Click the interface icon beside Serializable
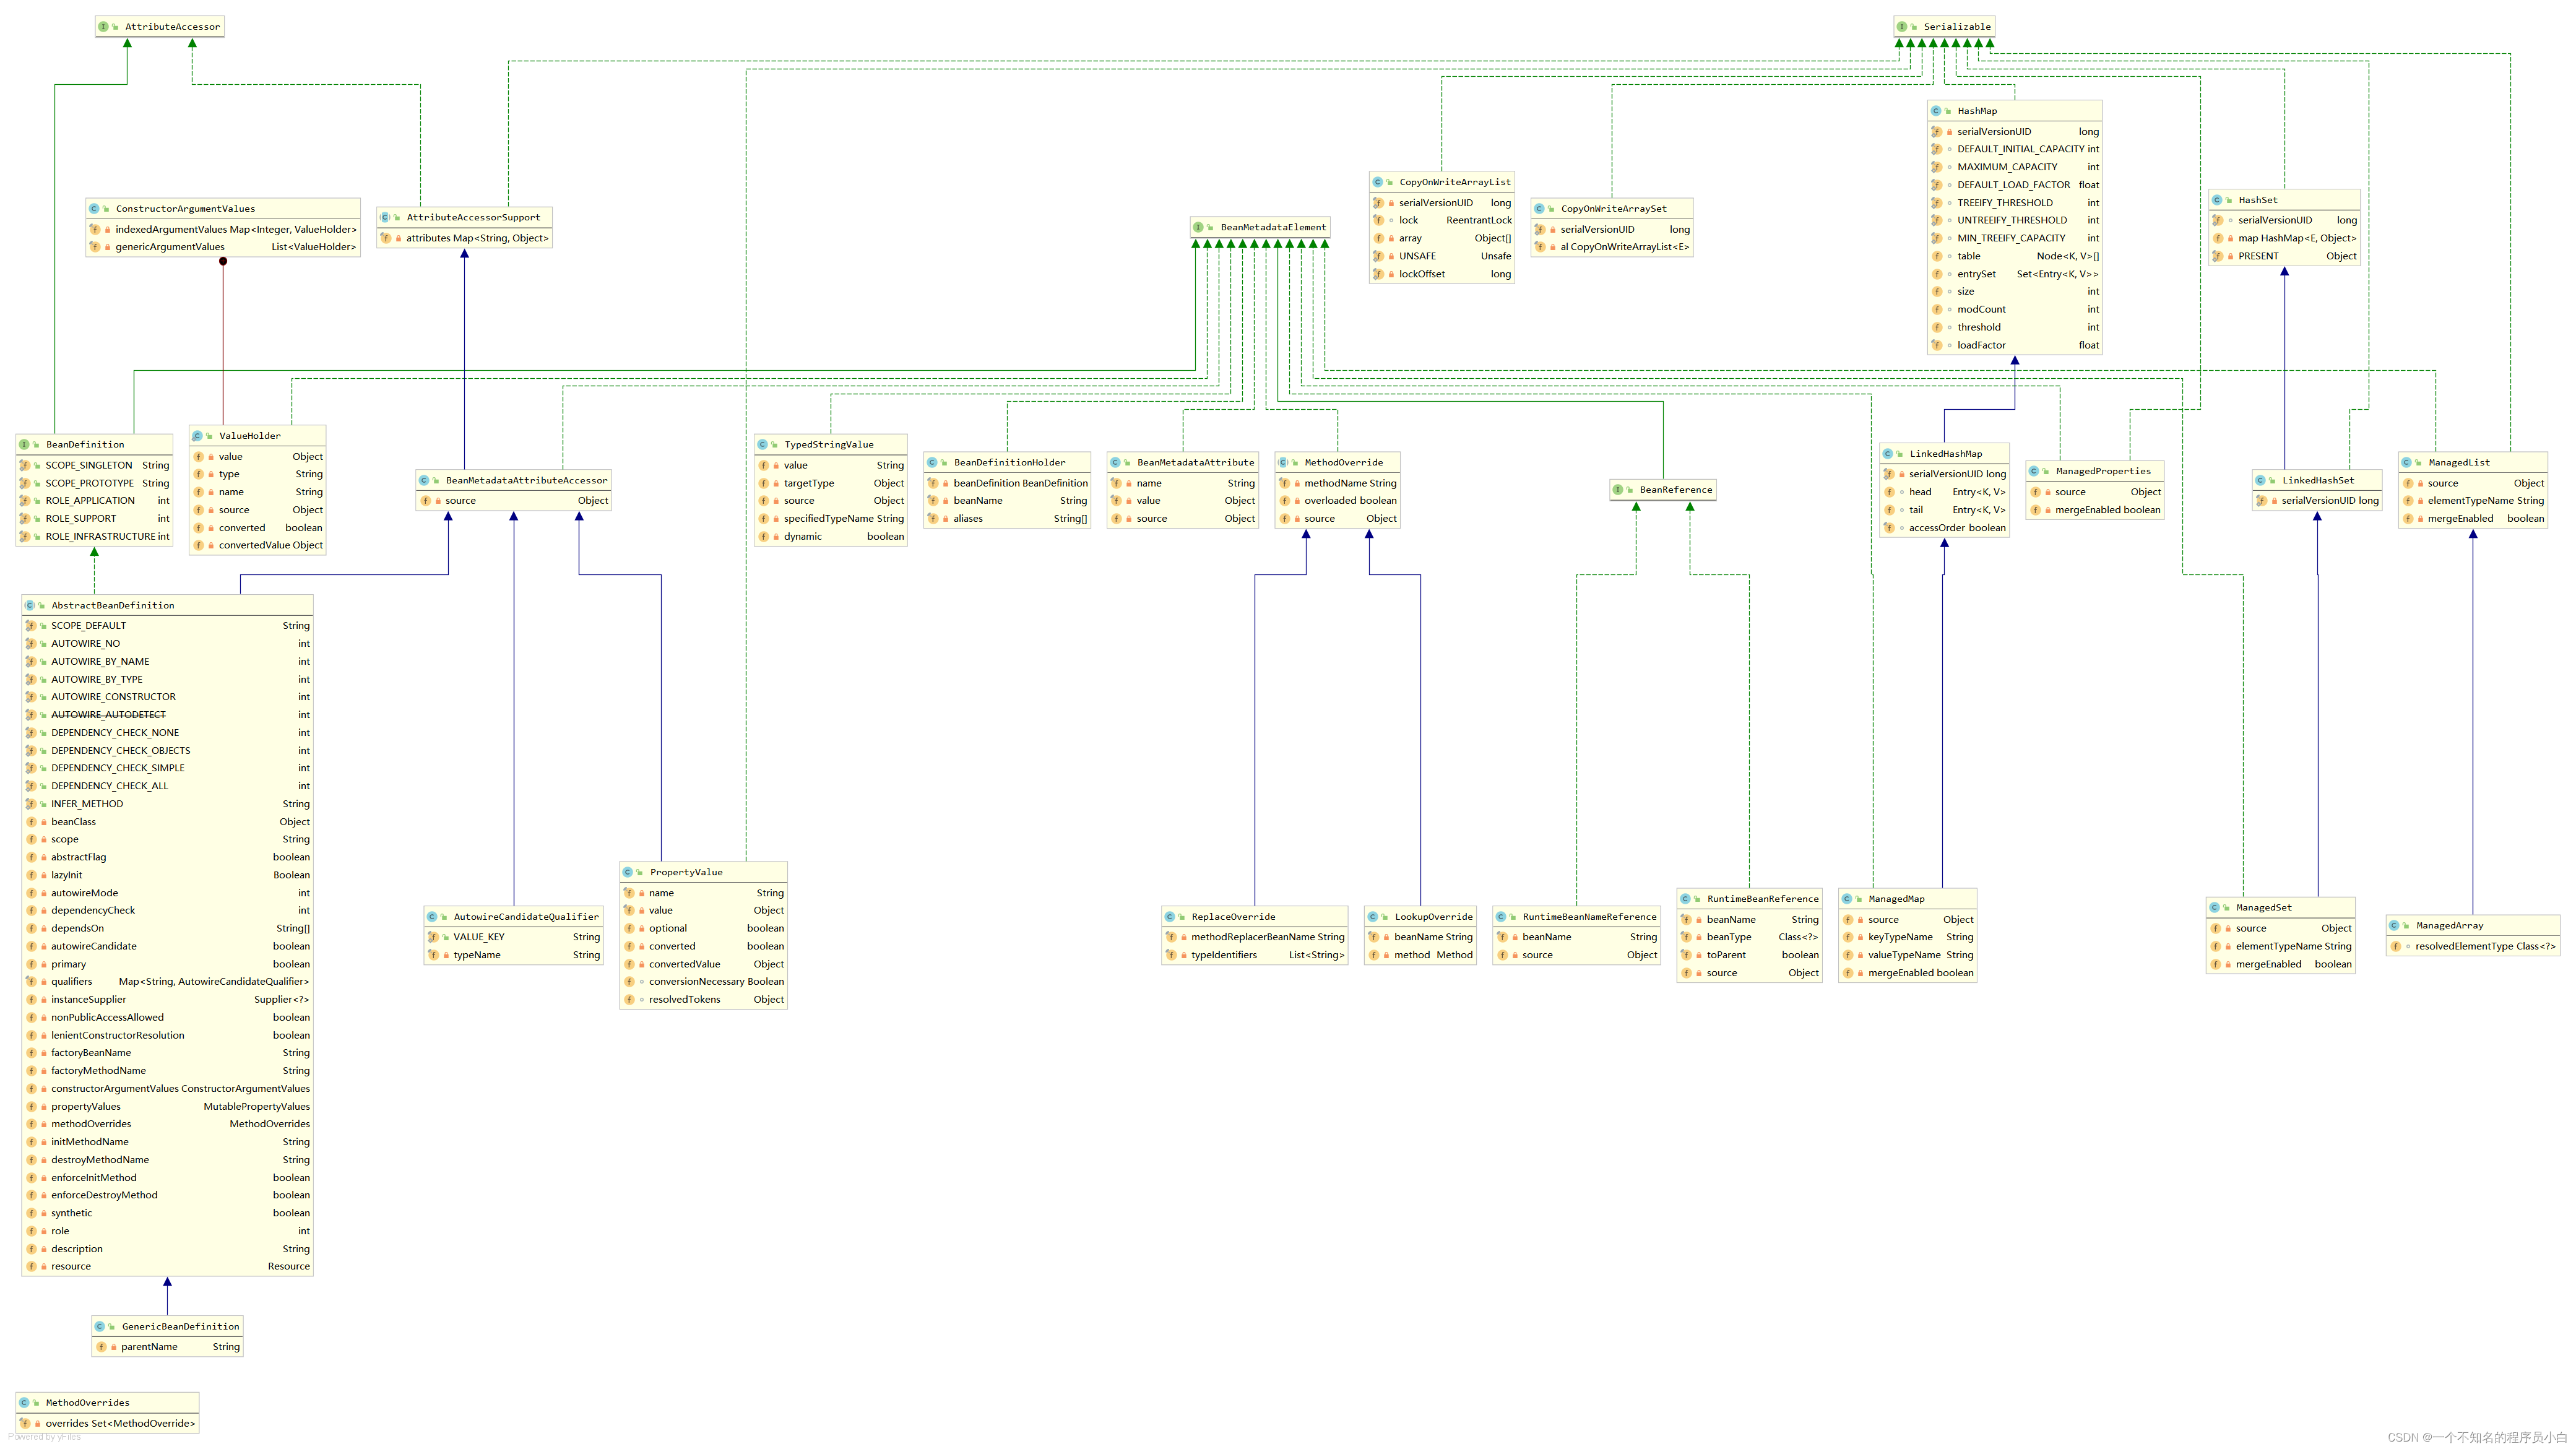Screen dimensions: 2576x1449 tap(1902, 27)
